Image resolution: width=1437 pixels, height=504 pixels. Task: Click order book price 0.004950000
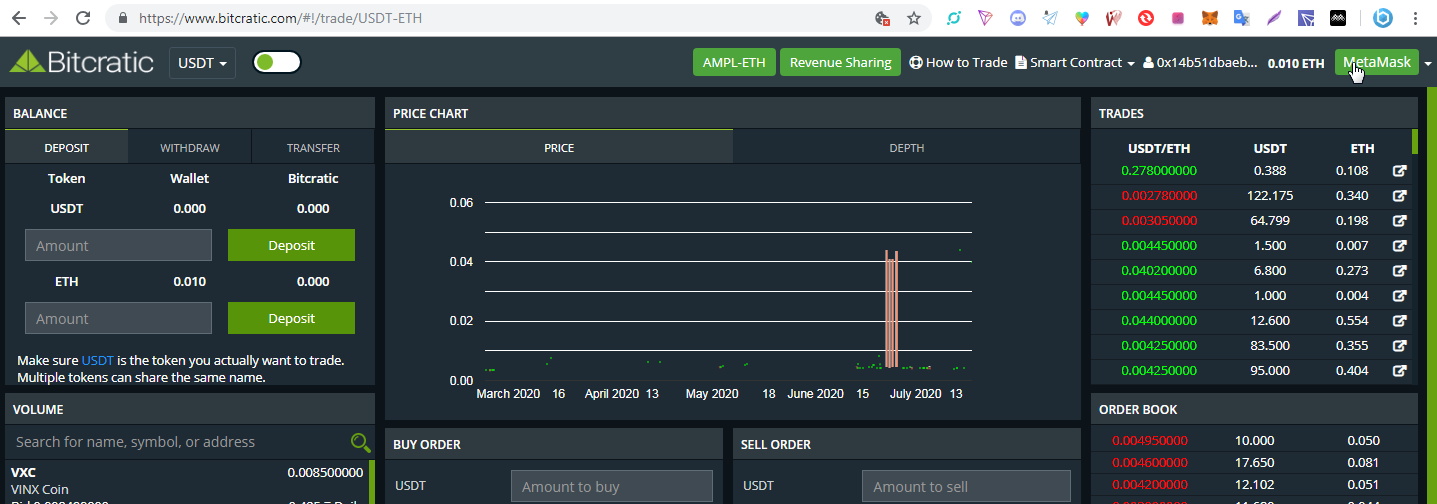[1149, 440]
